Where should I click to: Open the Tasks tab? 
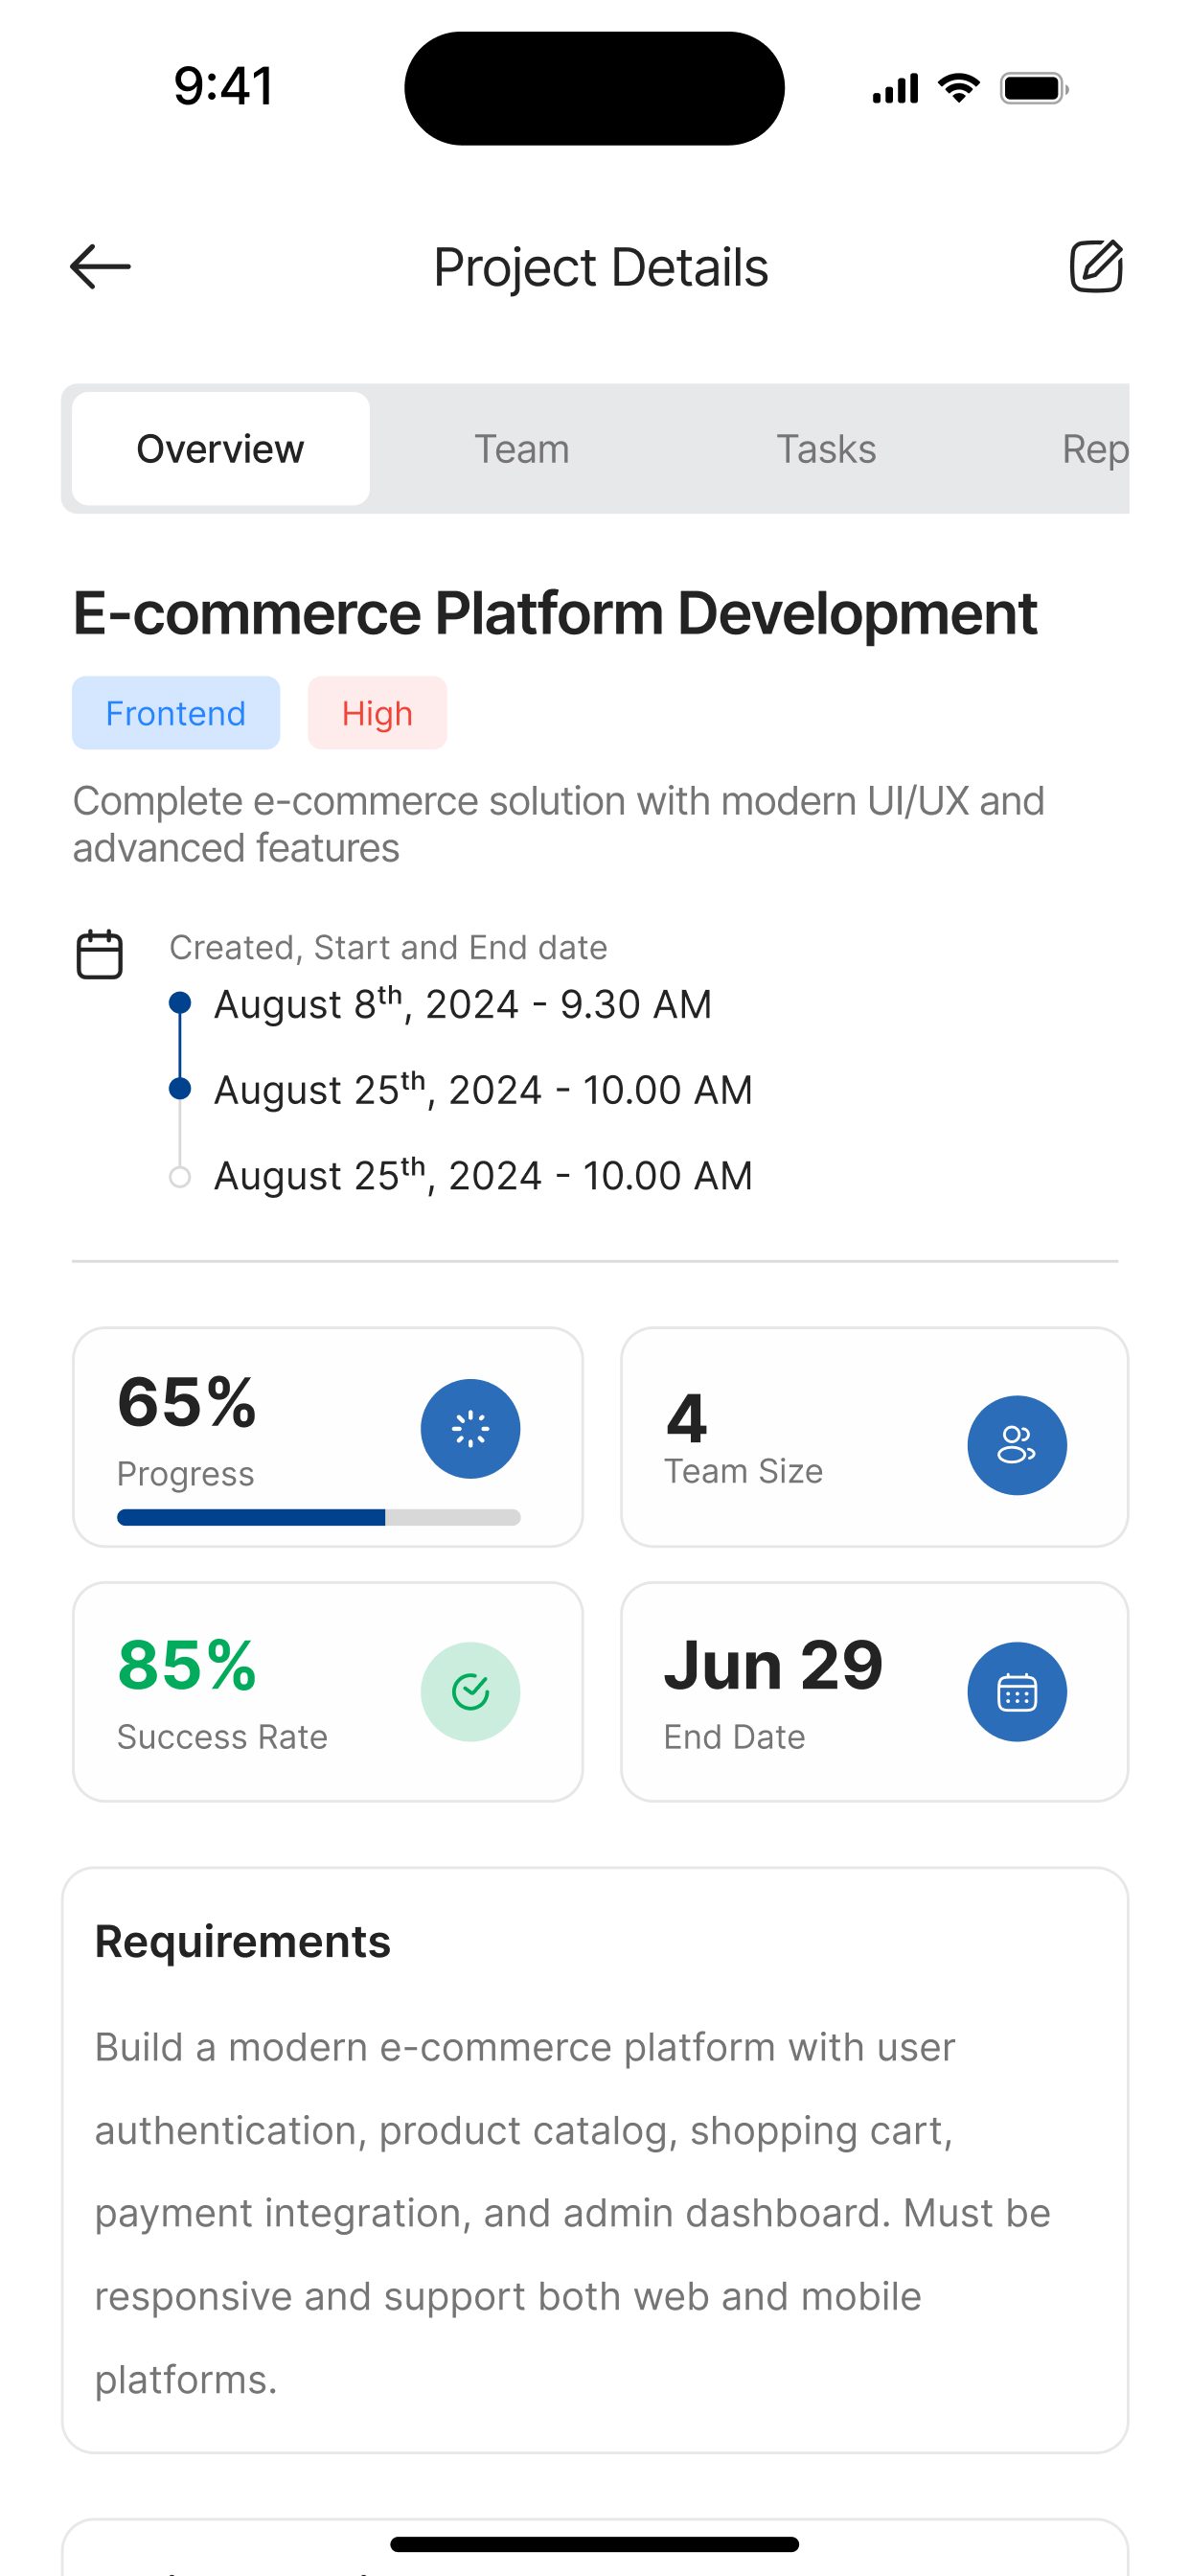tap(826, 449)
